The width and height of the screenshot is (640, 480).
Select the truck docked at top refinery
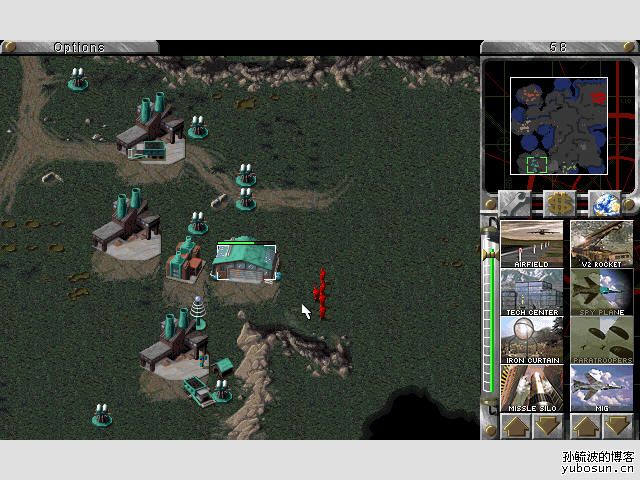tap(147, 150)
